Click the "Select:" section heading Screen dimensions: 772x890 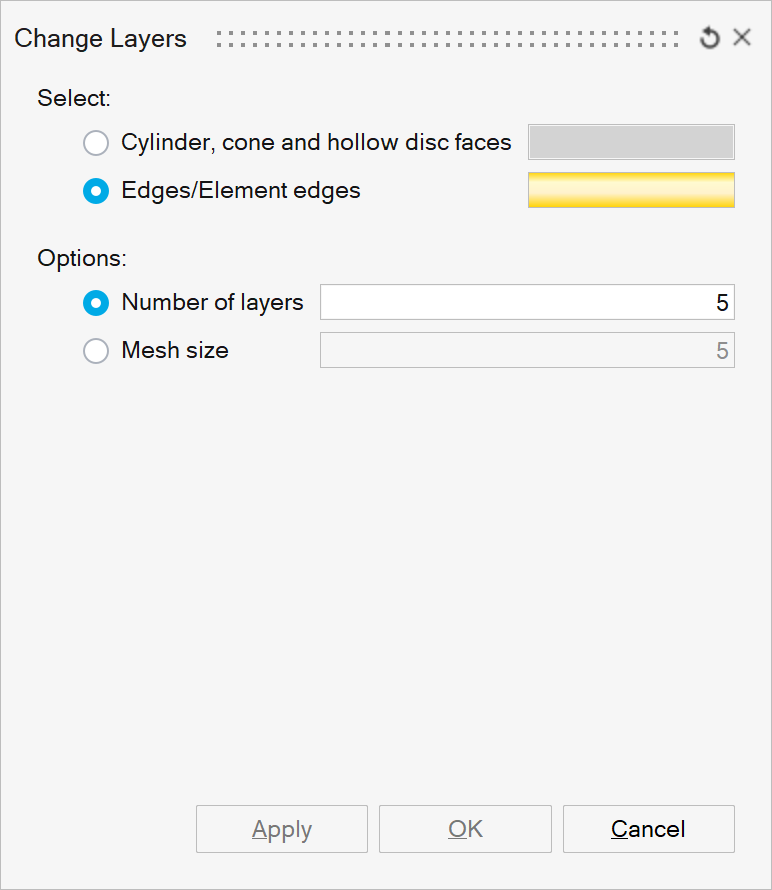[x=74, y=98]
